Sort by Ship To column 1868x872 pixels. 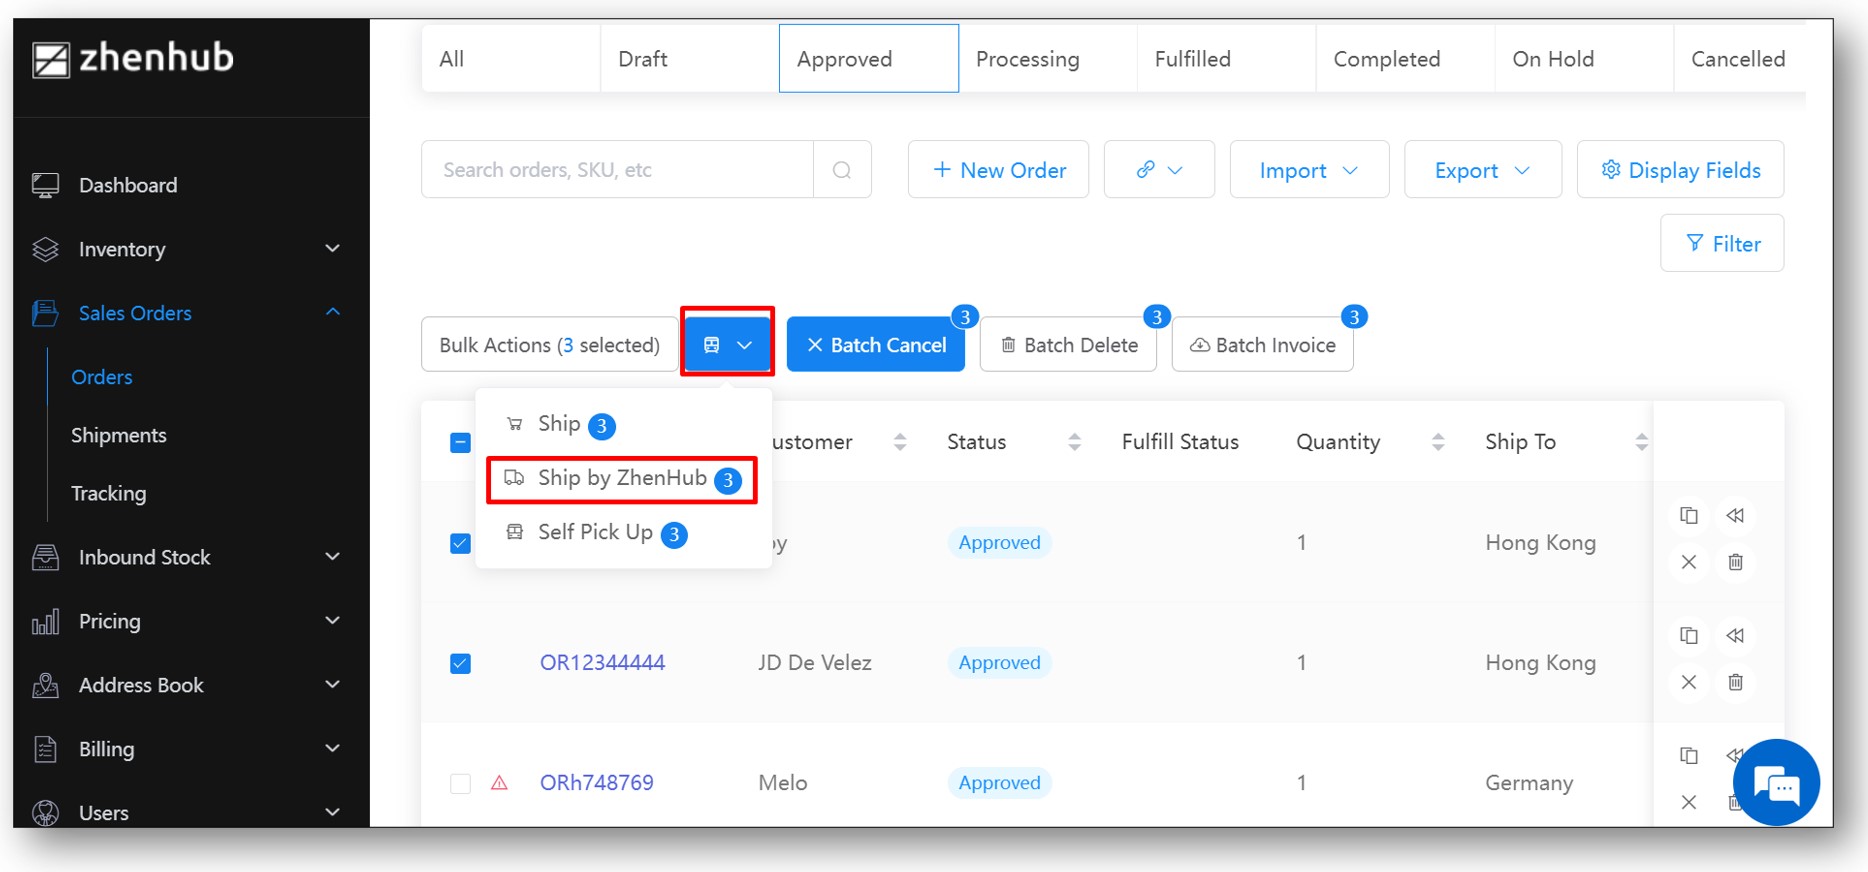coord(1641,442)
